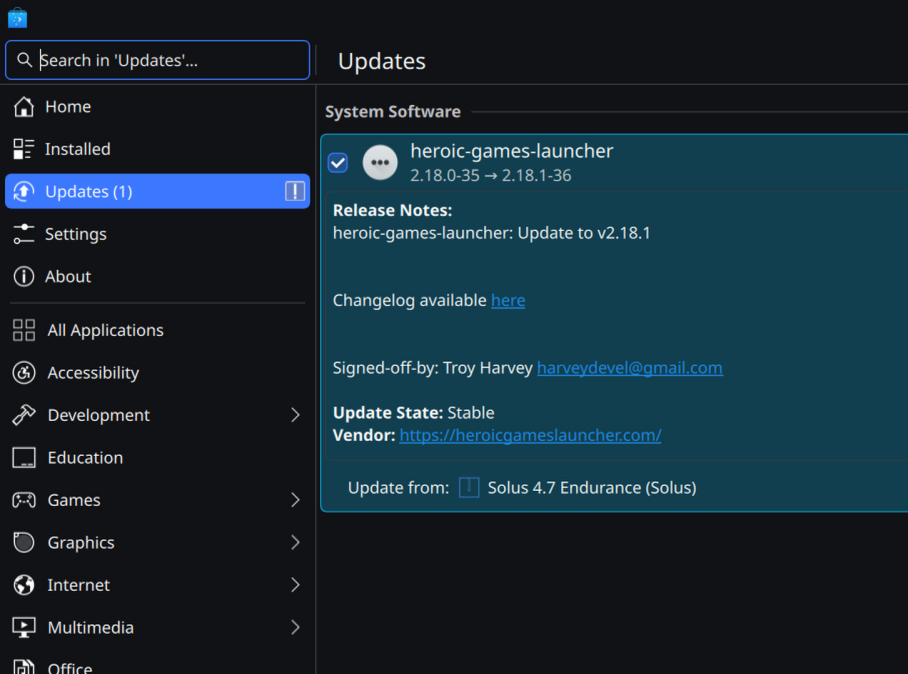
Task: Click the All Applications grid icon
Action: [x=24, y=330]
